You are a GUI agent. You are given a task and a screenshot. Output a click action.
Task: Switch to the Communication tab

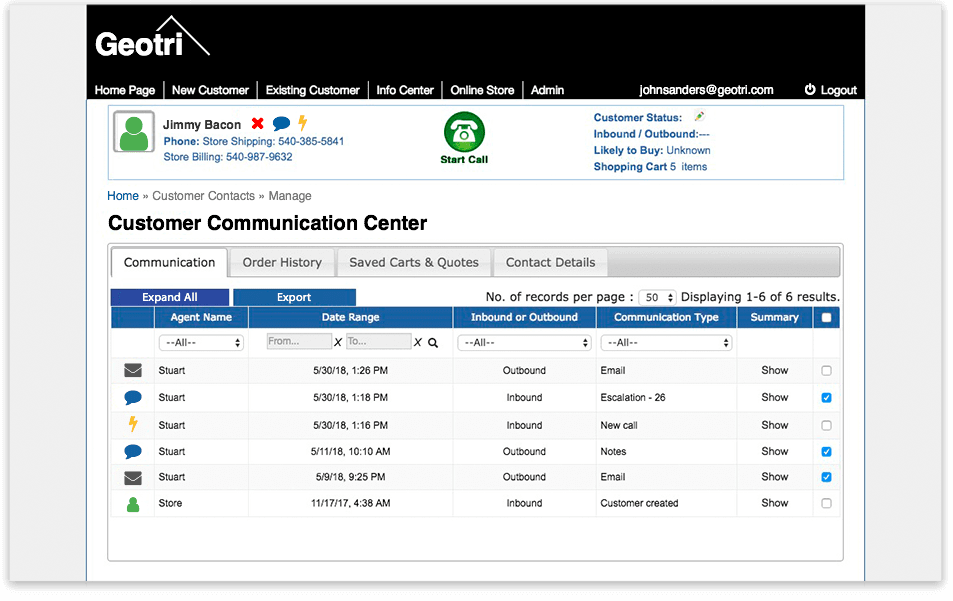point(170,263)
